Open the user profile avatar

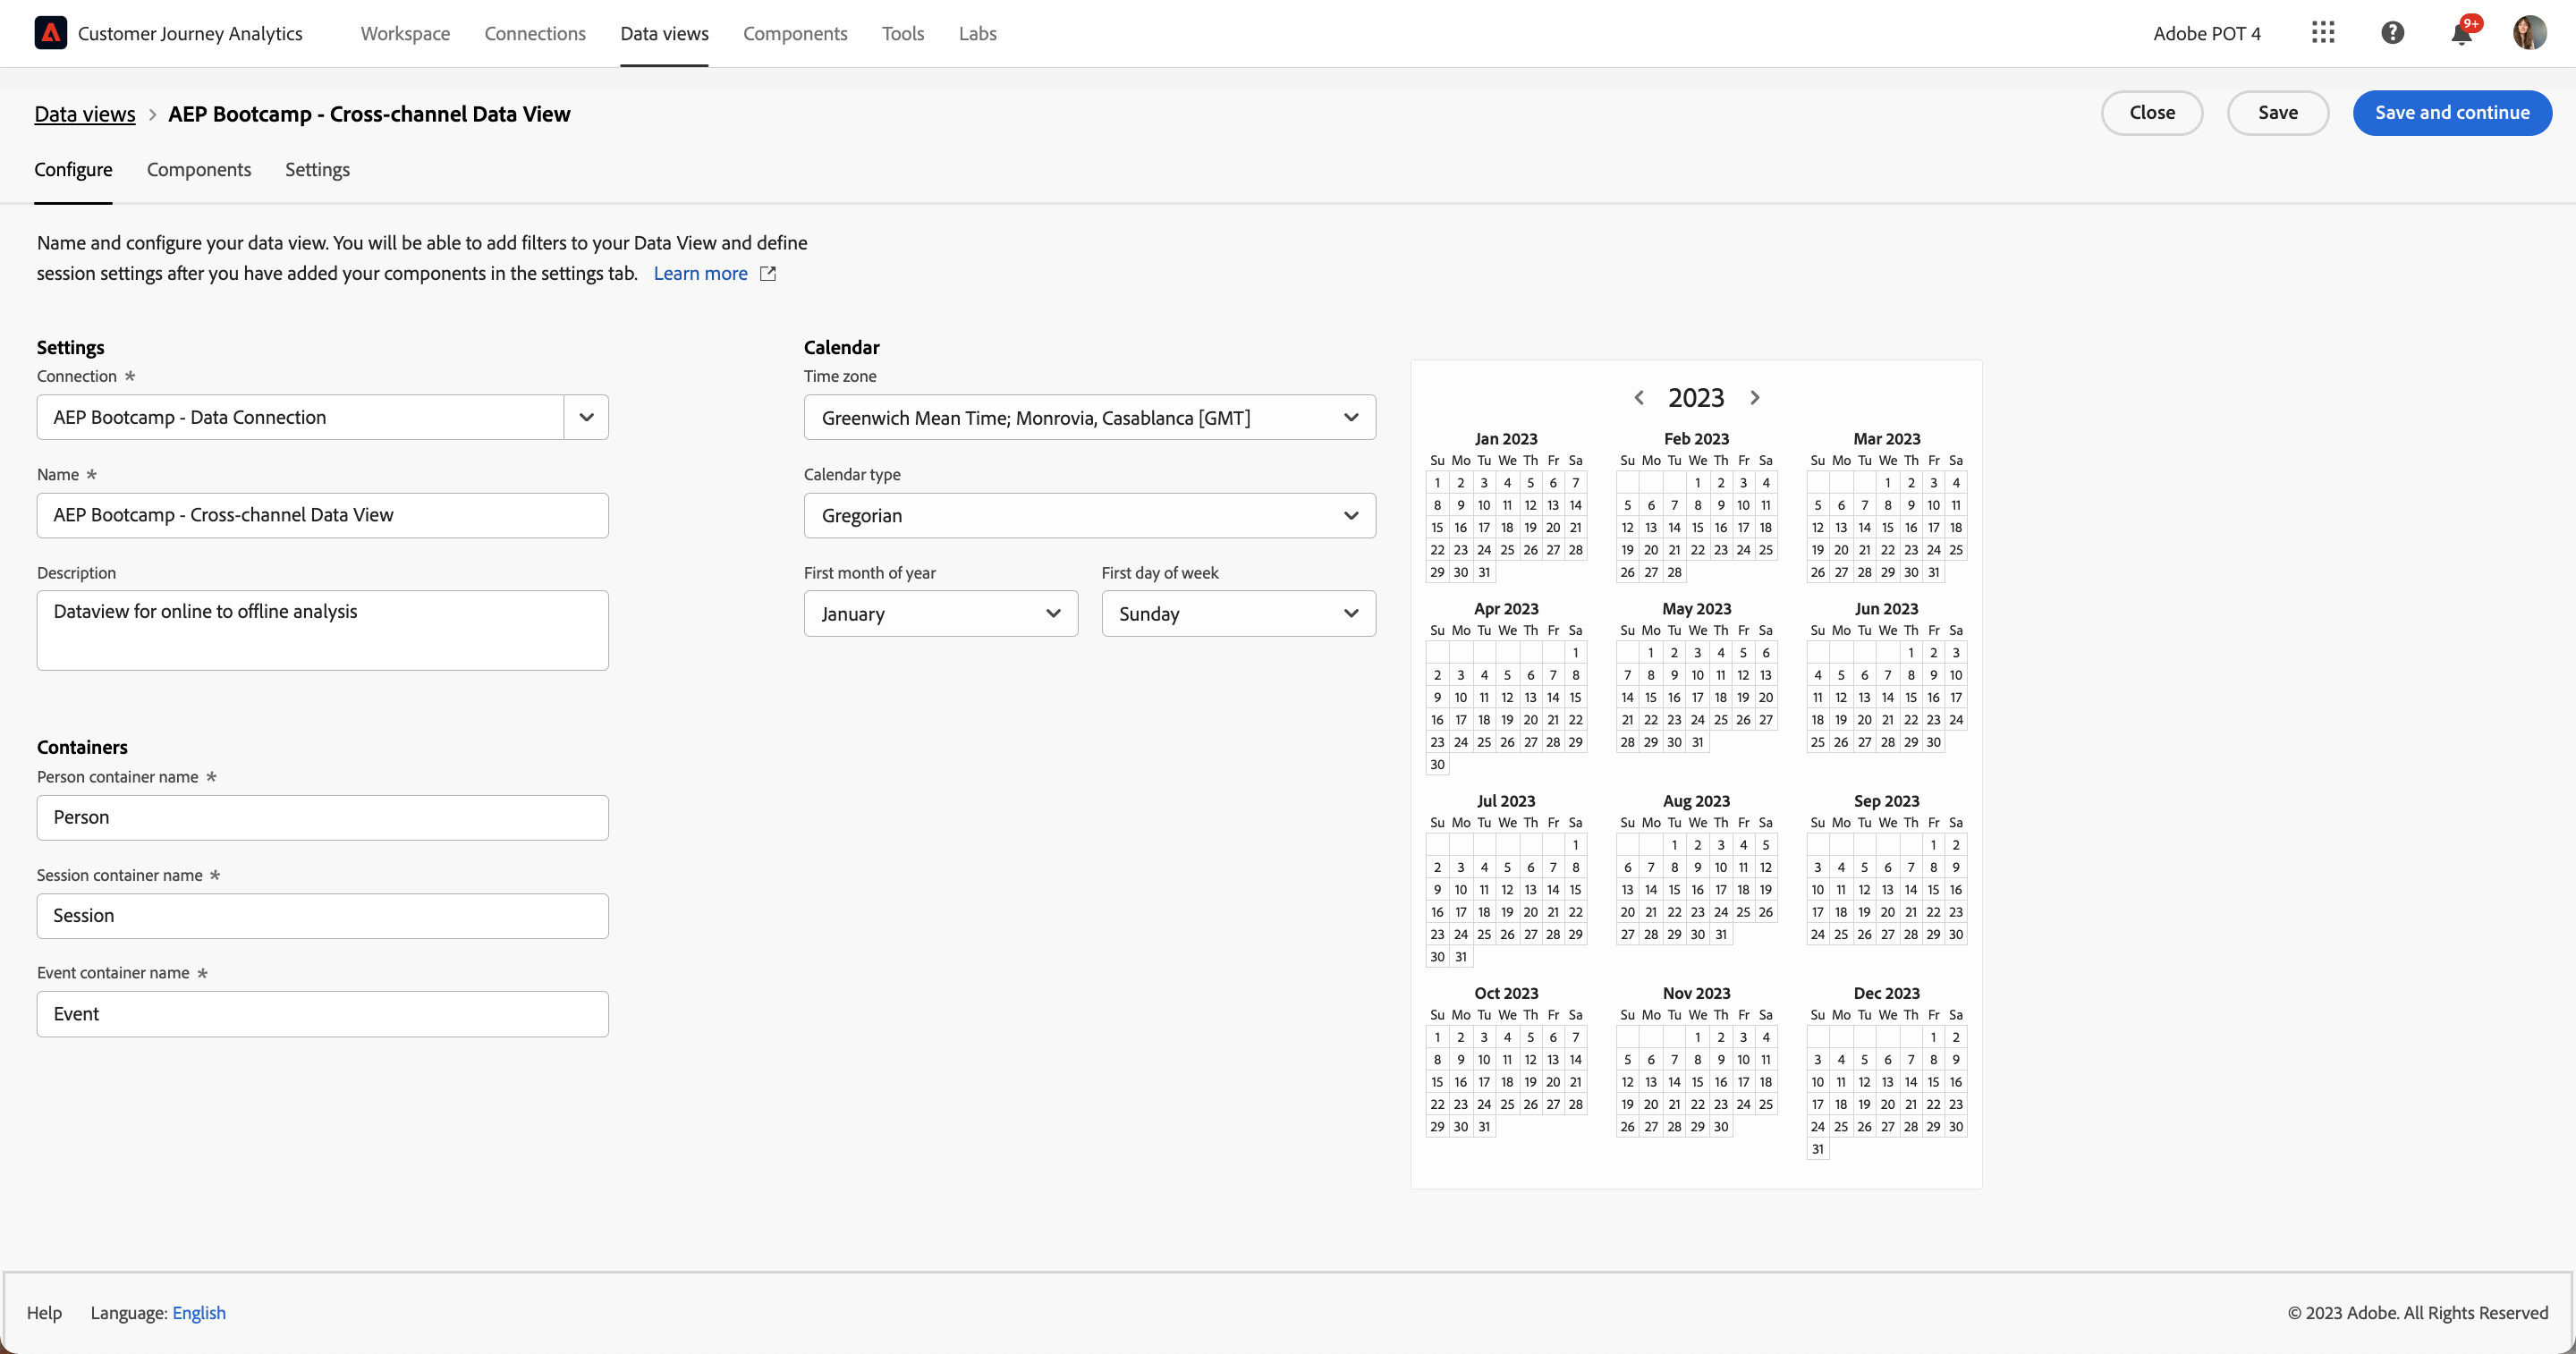2530,33
